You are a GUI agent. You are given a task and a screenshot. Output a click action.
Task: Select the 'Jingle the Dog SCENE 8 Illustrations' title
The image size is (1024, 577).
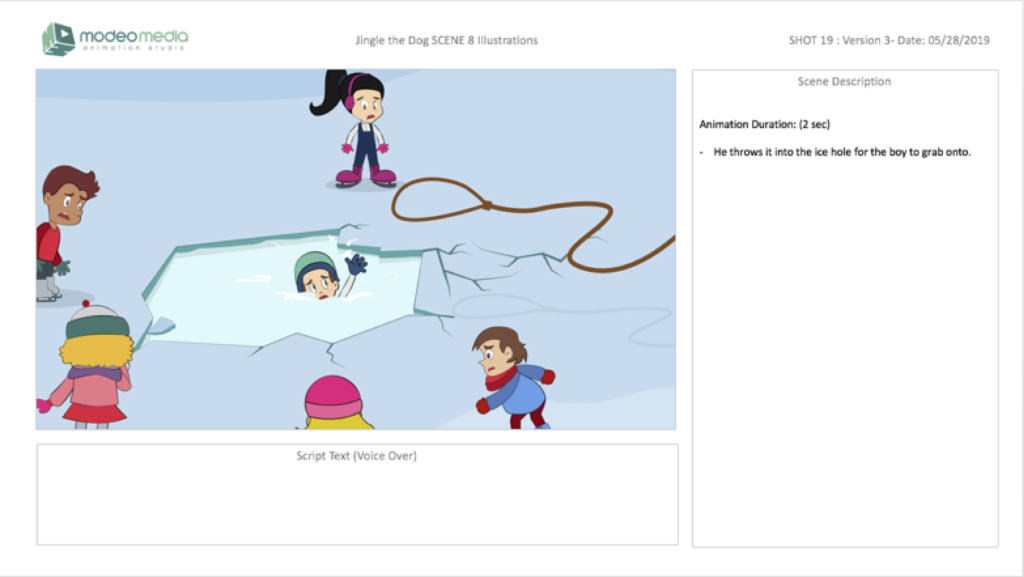(x=447, y=40)
